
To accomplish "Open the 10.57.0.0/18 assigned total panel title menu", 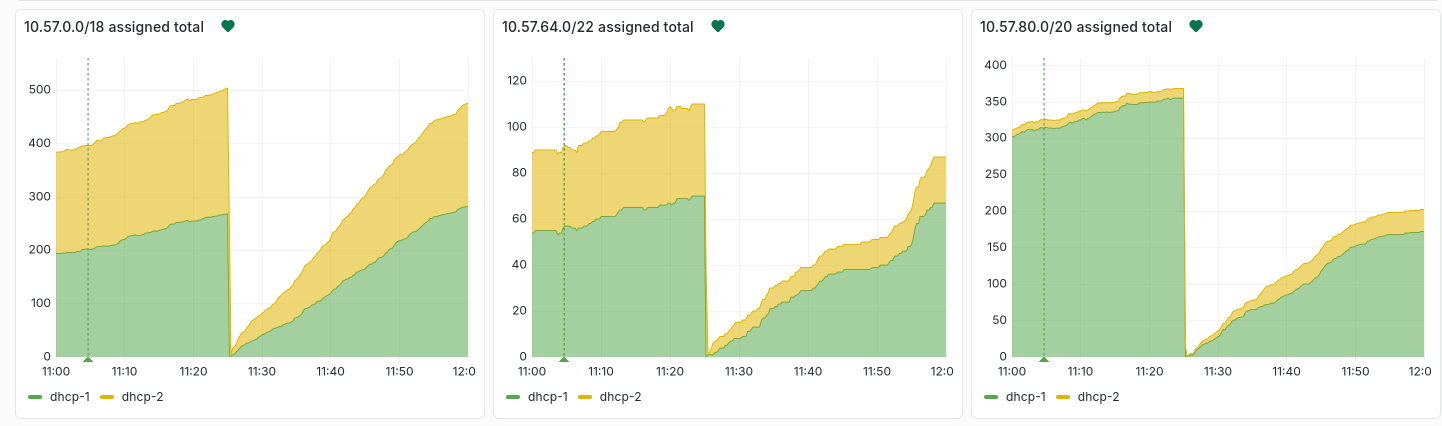I will coord(114,27).
